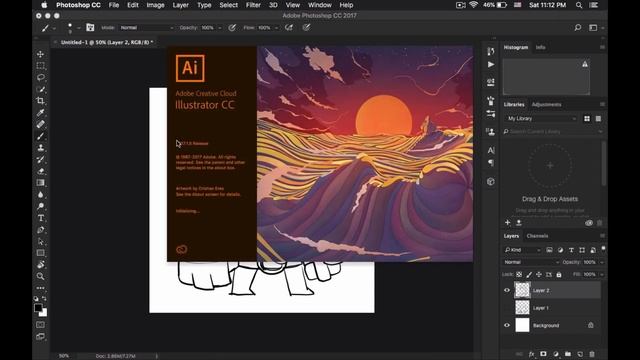Select the Zoom tool
Viewport: 640px width, 360px height.
click(x=40, y=276)
